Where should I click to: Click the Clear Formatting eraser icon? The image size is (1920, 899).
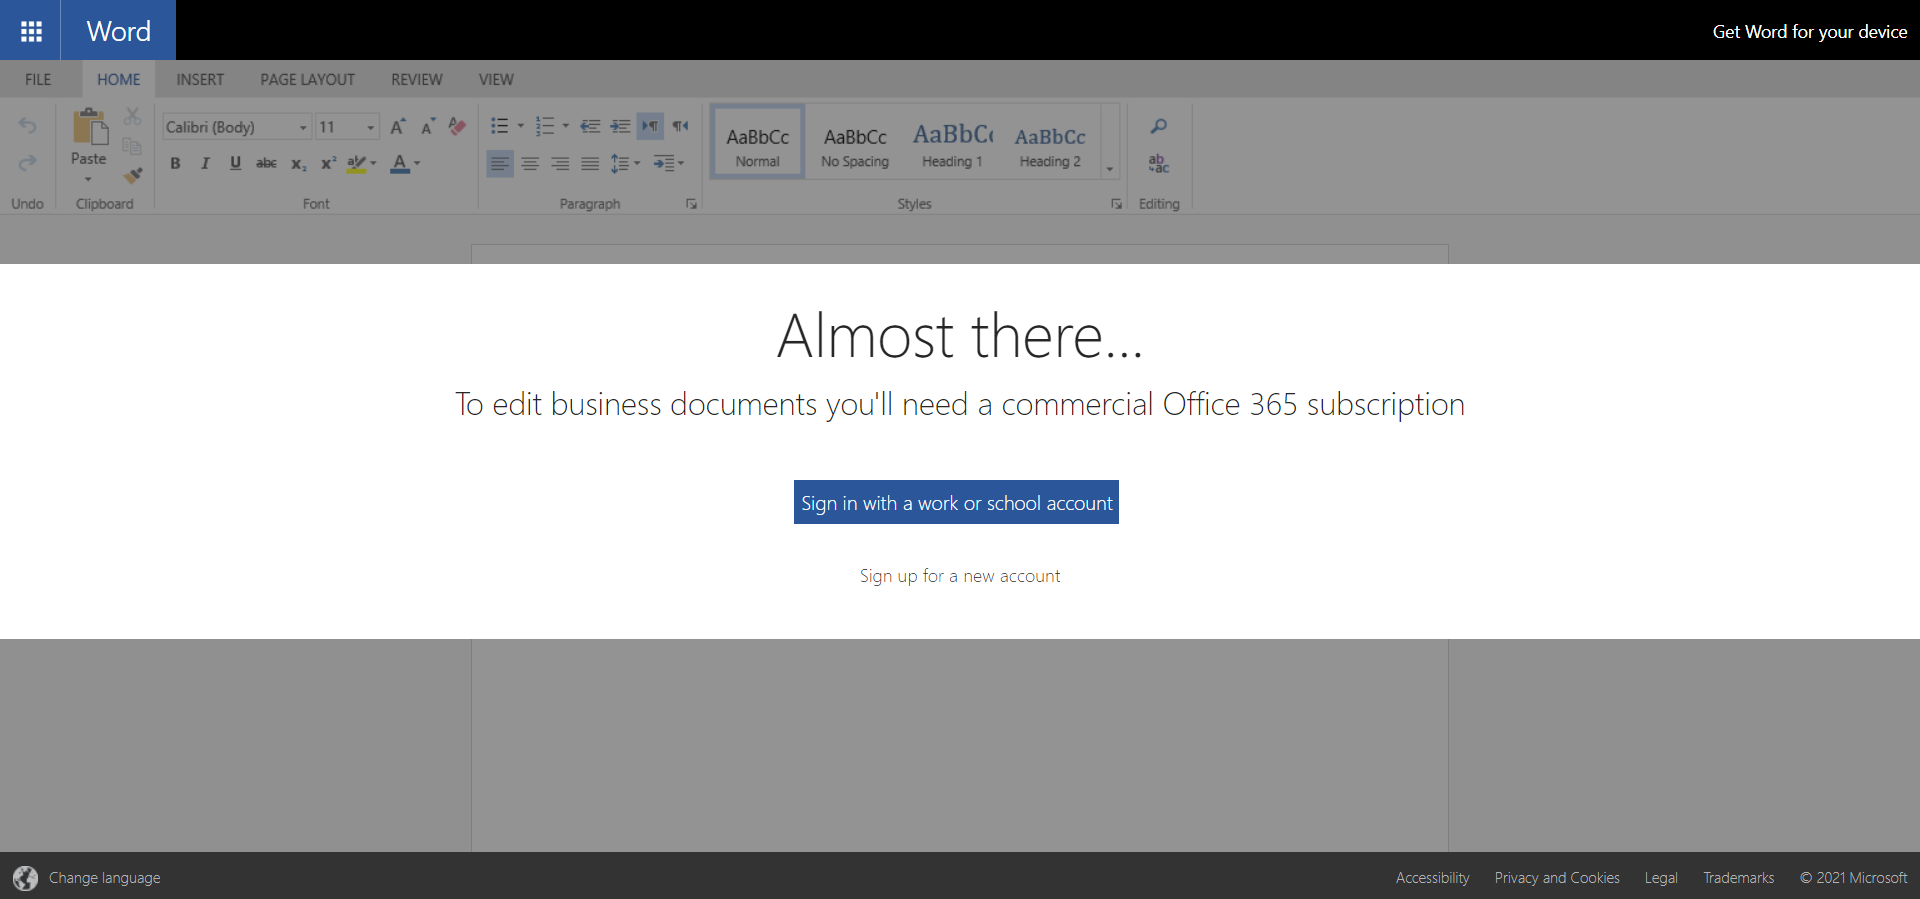pyautogui.click(x=457, y=126)
